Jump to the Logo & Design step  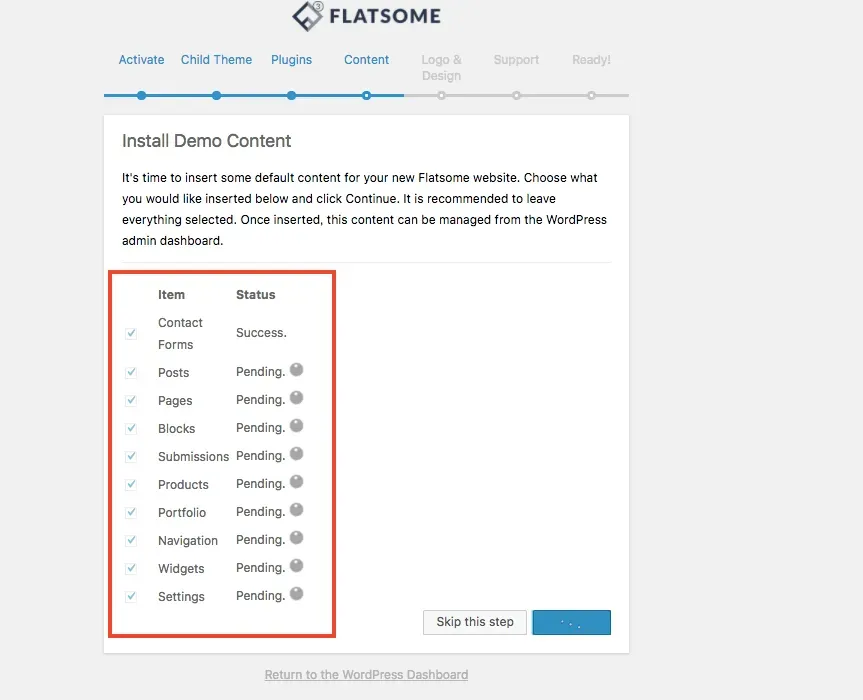[441, 68]
